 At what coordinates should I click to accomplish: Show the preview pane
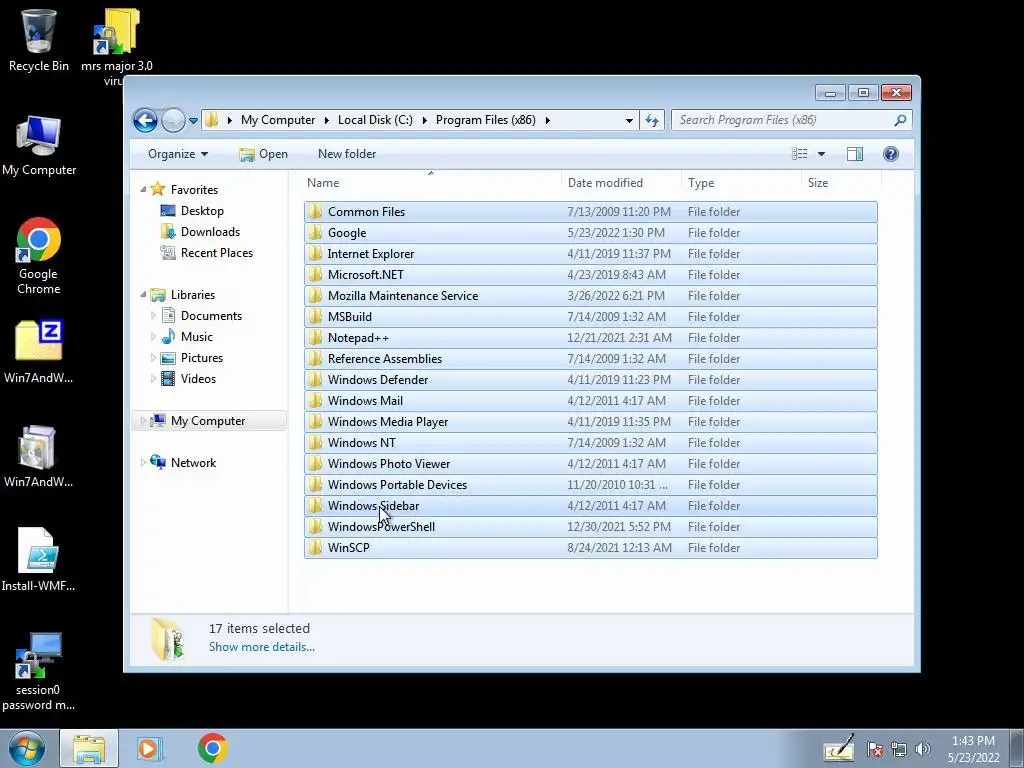[x=855, y=154]
